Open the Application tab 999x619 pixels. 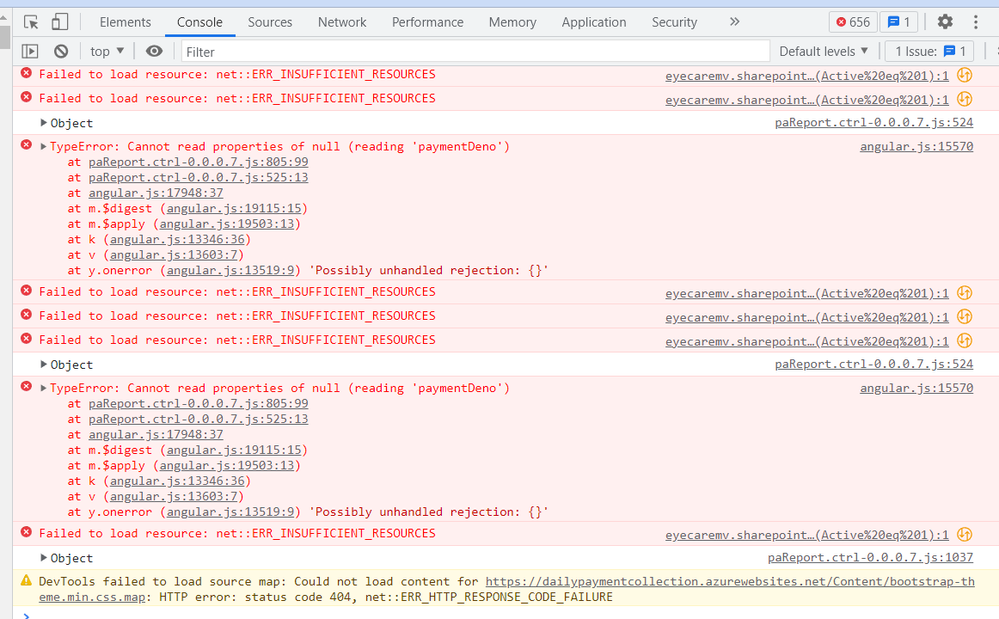click(x=594, y=22)
